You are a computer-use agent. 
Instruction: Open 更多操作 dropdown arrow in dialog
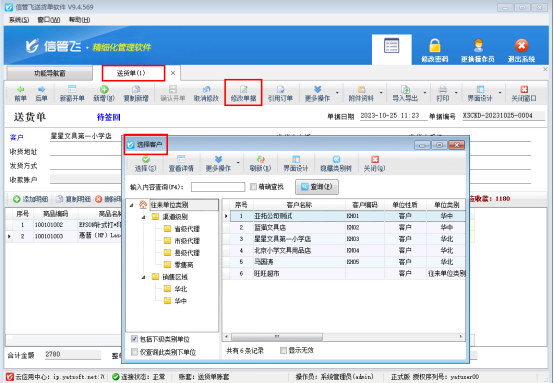[238, 163]
